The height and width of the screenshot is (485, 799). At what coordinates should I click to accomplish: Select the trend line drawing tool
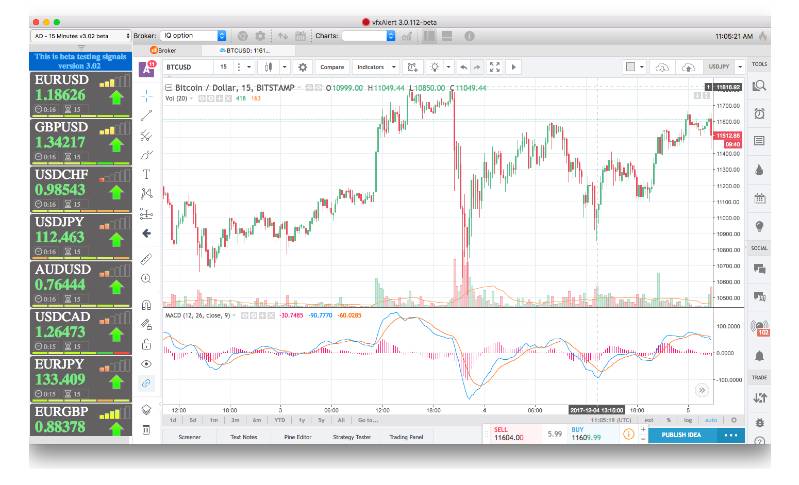click(x=147, y=115)
